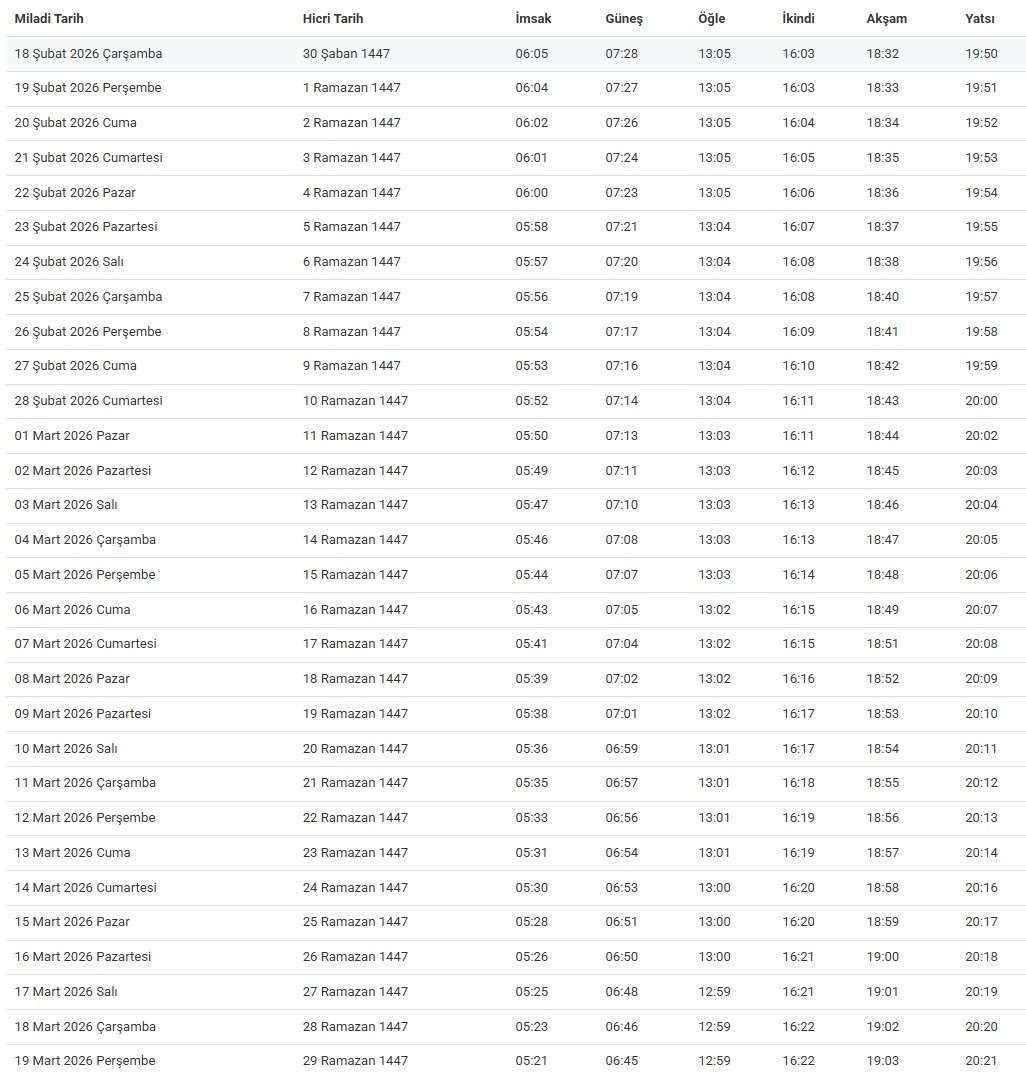Select the 27 Ramazan 1447 cell
Viewport: 1026px width, 1076px height.
[x=355, y=992]
